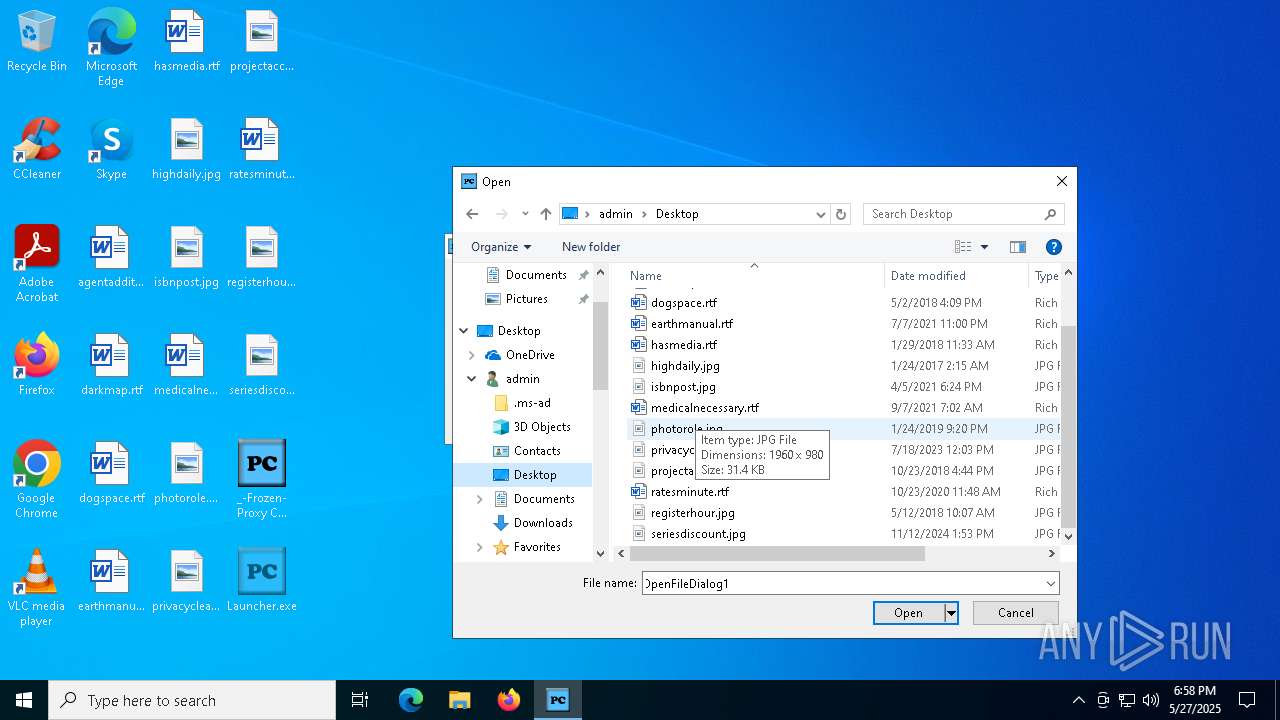
Task: Select dogspace.rtf desktop file icon
Action: click(111, 473)
